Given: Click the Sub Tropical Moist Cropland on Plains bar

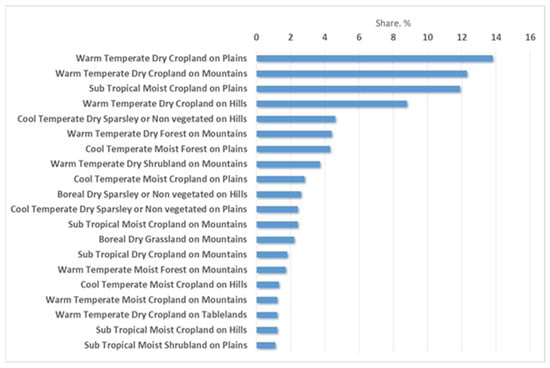Looking at the screenshot, I should (358, 89).
